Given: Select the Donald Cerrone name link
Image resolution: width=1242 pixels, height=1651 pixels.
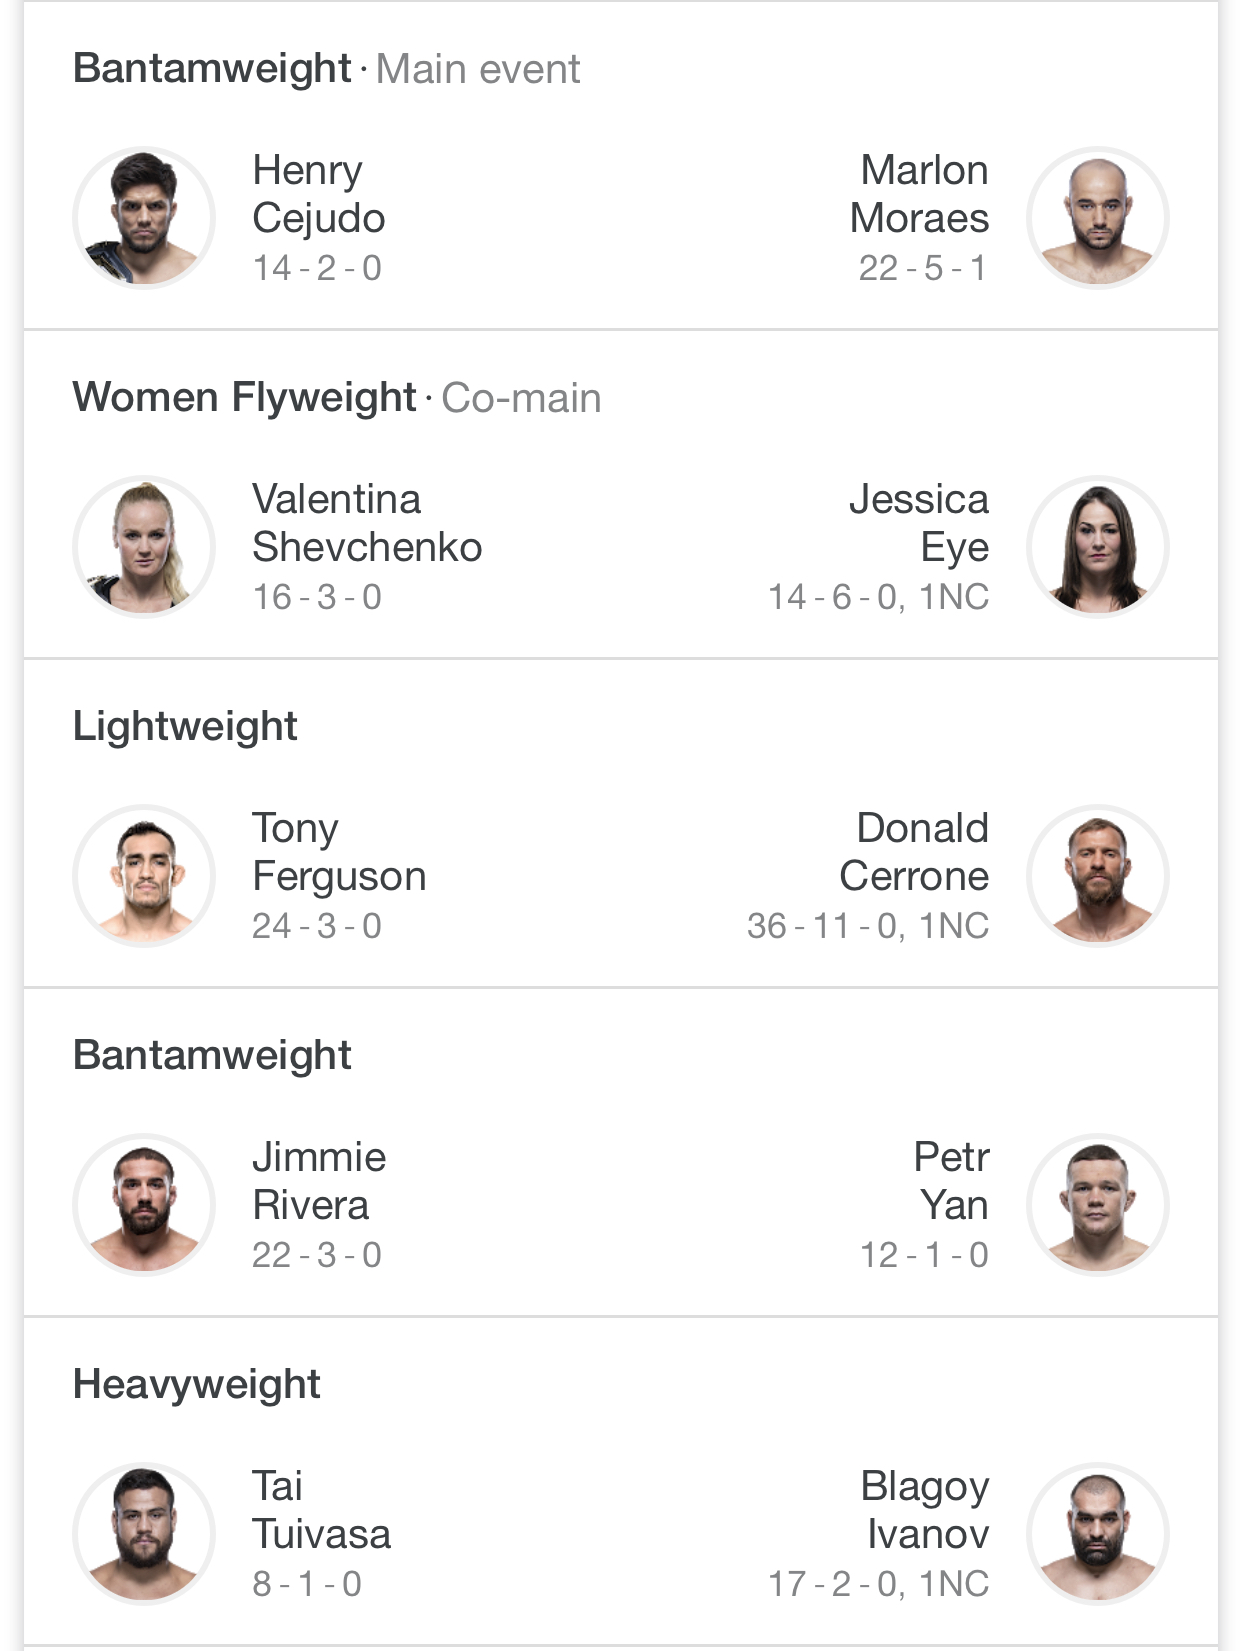Looking at the screenshot, I should tap(915, 852).
